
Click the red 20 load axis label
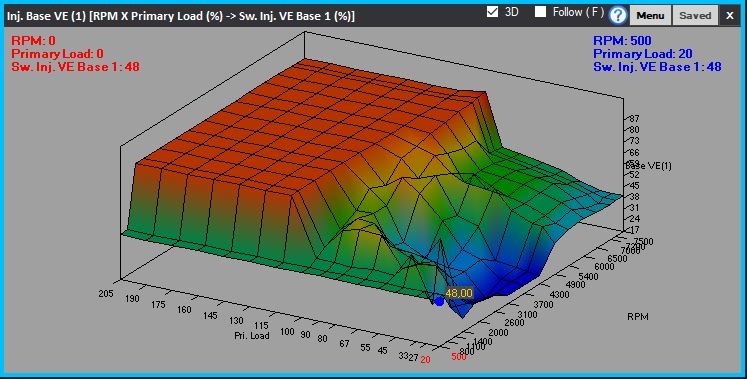425,360
